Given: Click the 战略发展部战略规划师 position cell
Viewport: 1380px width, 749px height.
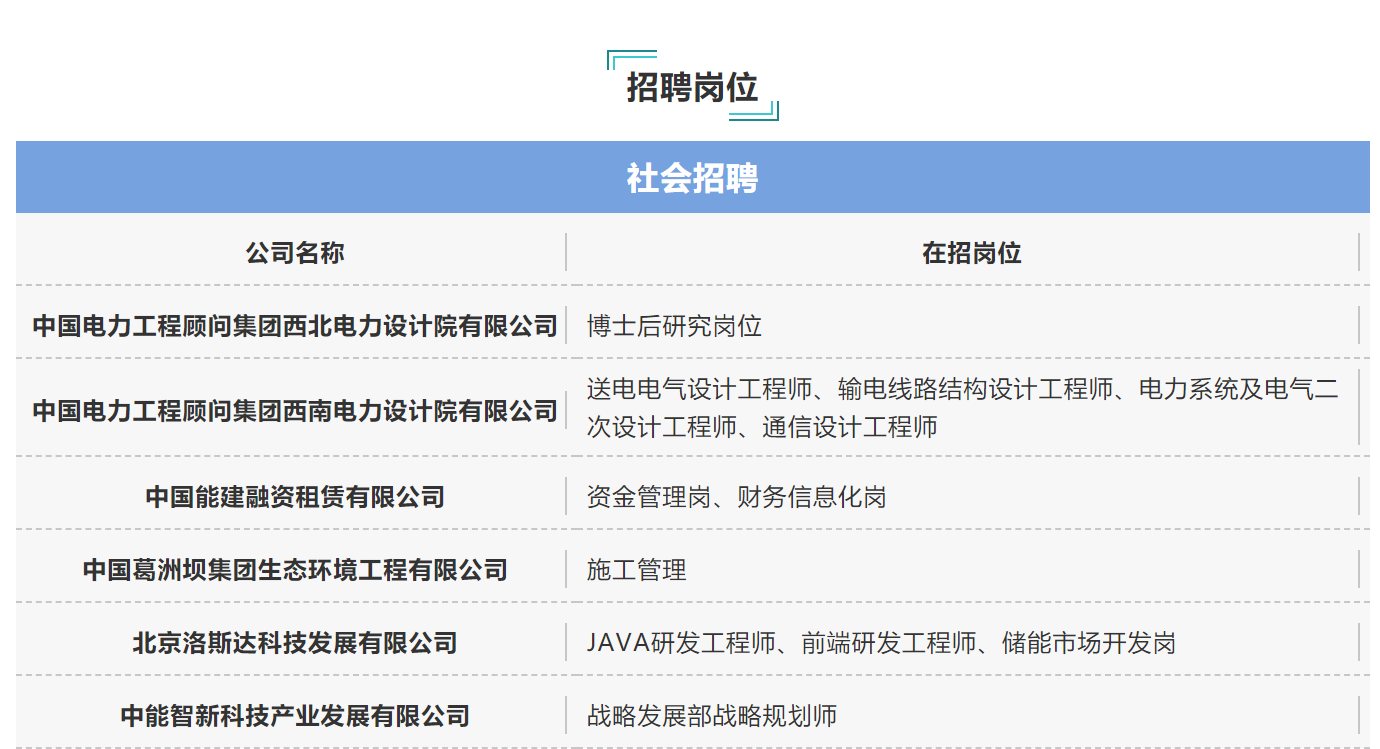Looking at the screenshot, I should click(712, 715).
